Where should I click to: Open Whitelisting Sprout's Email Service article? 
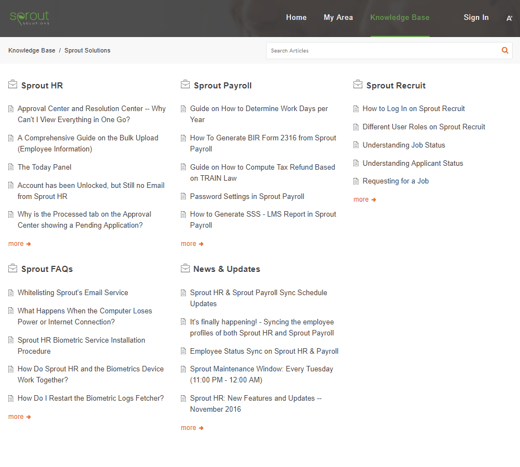(73, 293)
